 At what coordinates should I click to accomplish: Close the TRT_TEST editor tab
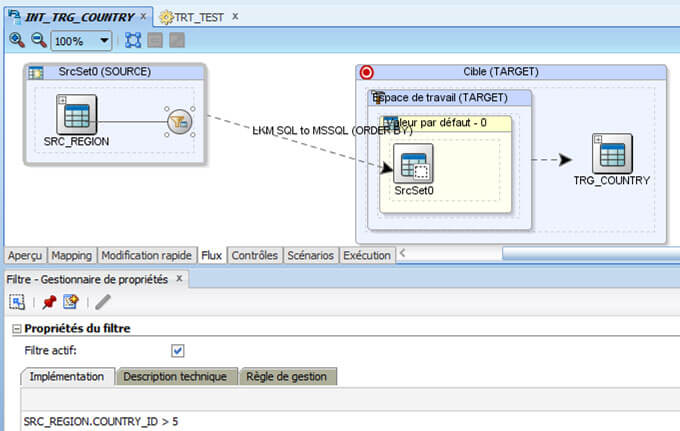[x=235, y=16]
